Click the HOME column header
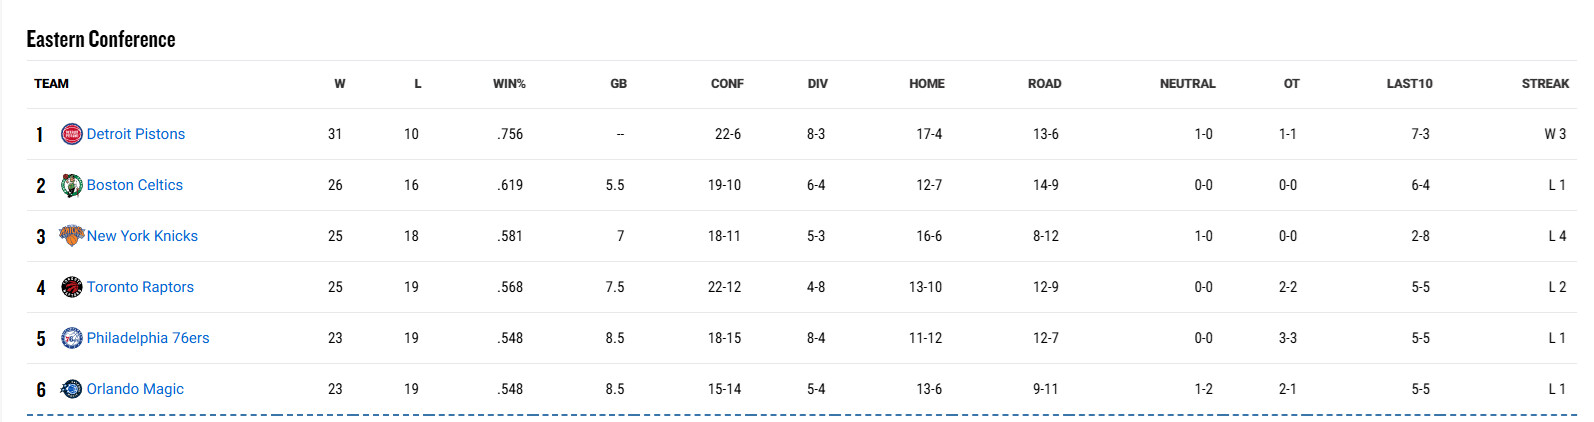This screenshot has height=422, width=1594. tap(927, 84)
